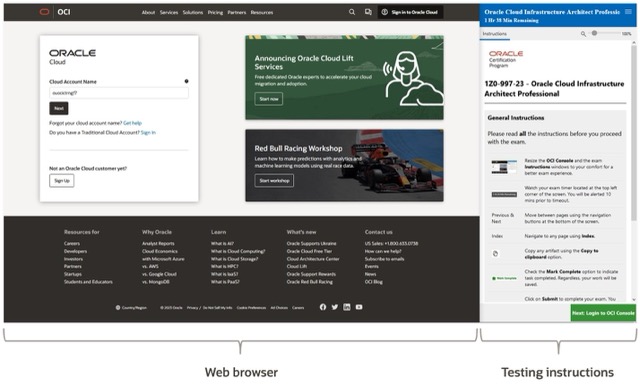Click Start workshop on Red Bull banner

coord(274,180)
